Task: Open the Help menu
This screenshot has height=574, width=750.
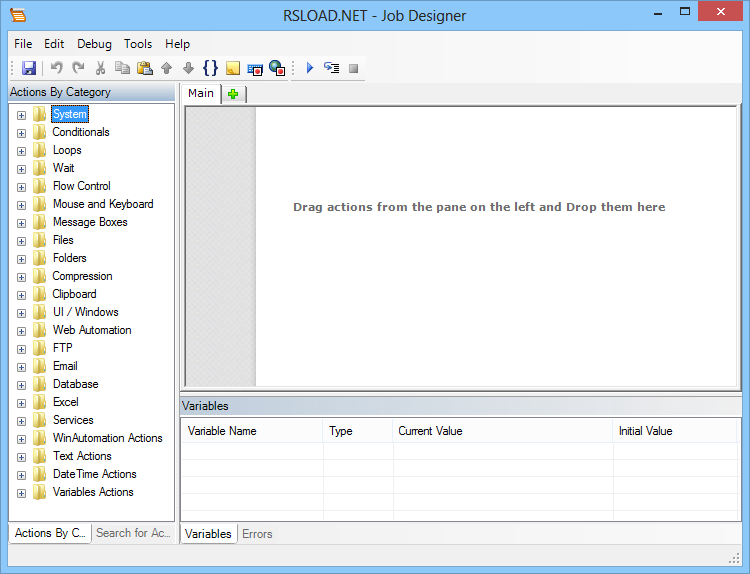Action: point(177,44)
